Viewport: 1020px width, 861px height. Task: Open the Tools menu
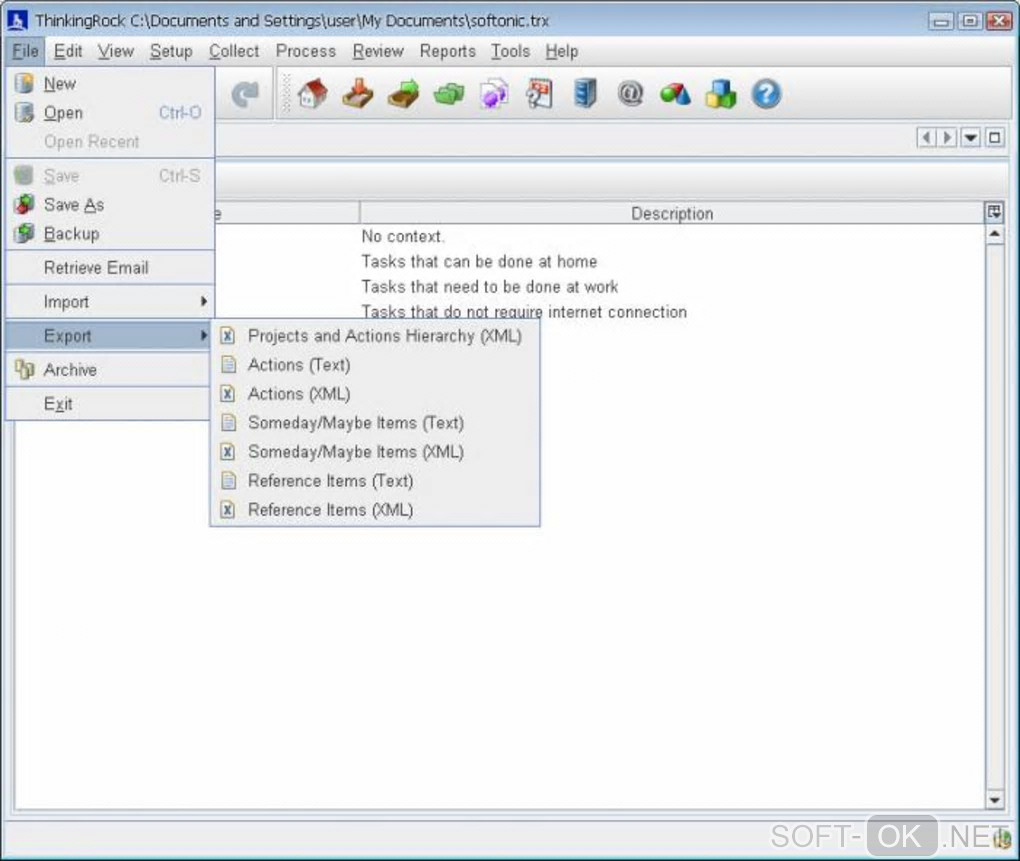511,51
